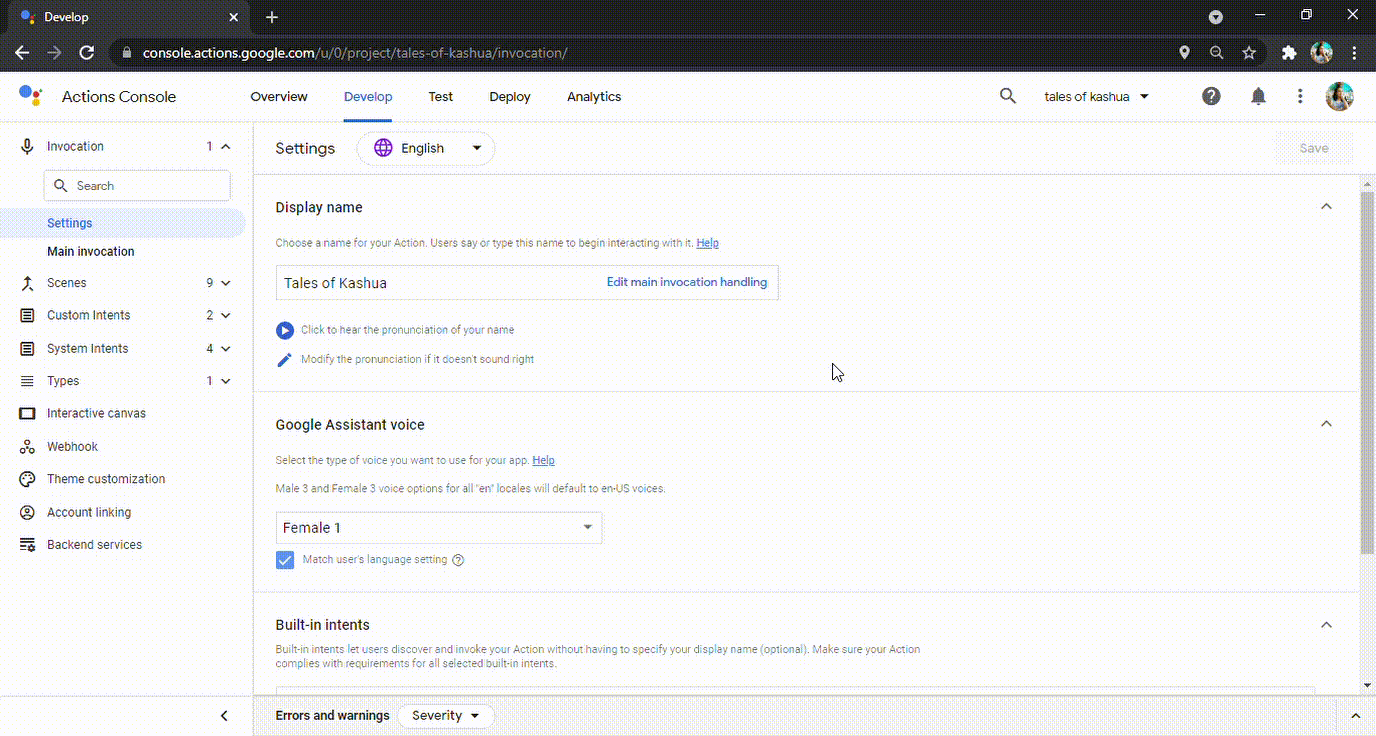Image resolution: width=1376 pixels, height=736 pixels.
Task: Click the Types icon in sidebar
Action: [x=28, y=381]
